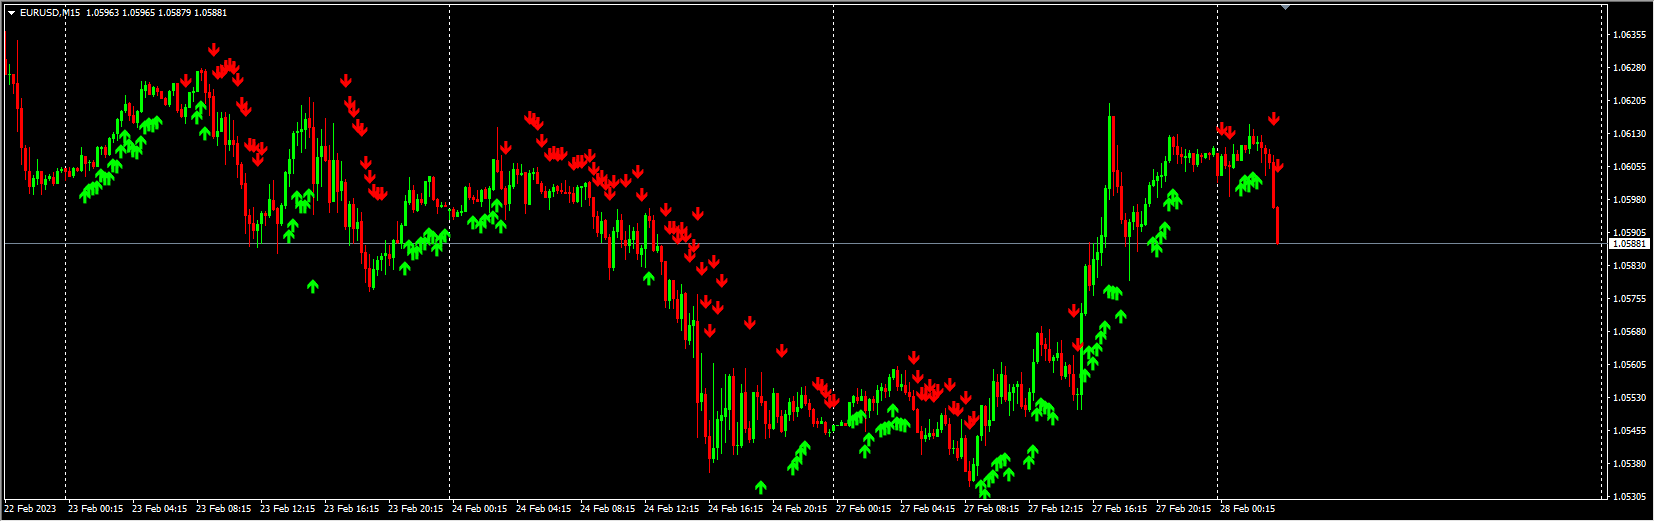Click the 1.05605 price scale label

tap(1629, 365)
